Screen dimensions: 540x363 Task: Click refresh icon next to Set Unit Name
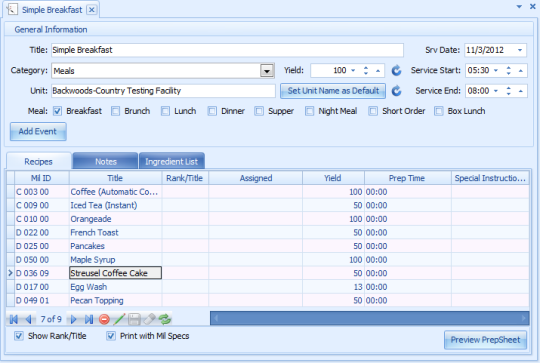[x=396, y=91]
